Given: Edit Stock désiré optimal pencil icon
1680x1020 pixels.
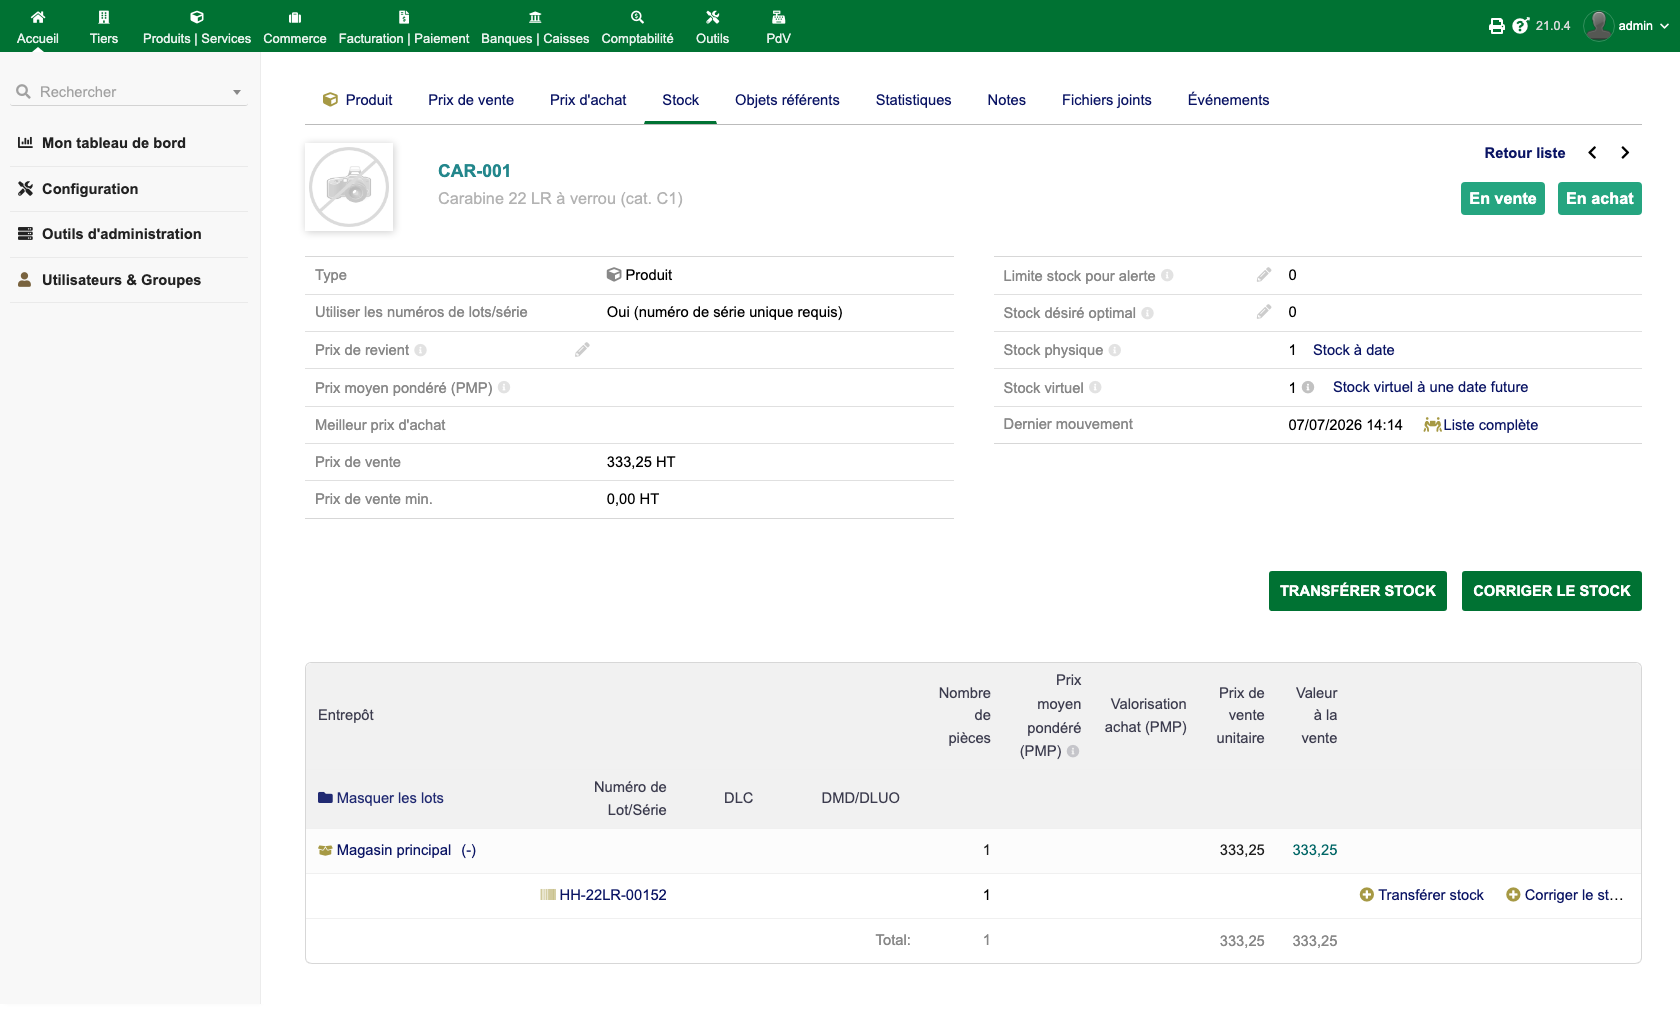Looking at the screenshot, I should click(x=1264, y=312).
